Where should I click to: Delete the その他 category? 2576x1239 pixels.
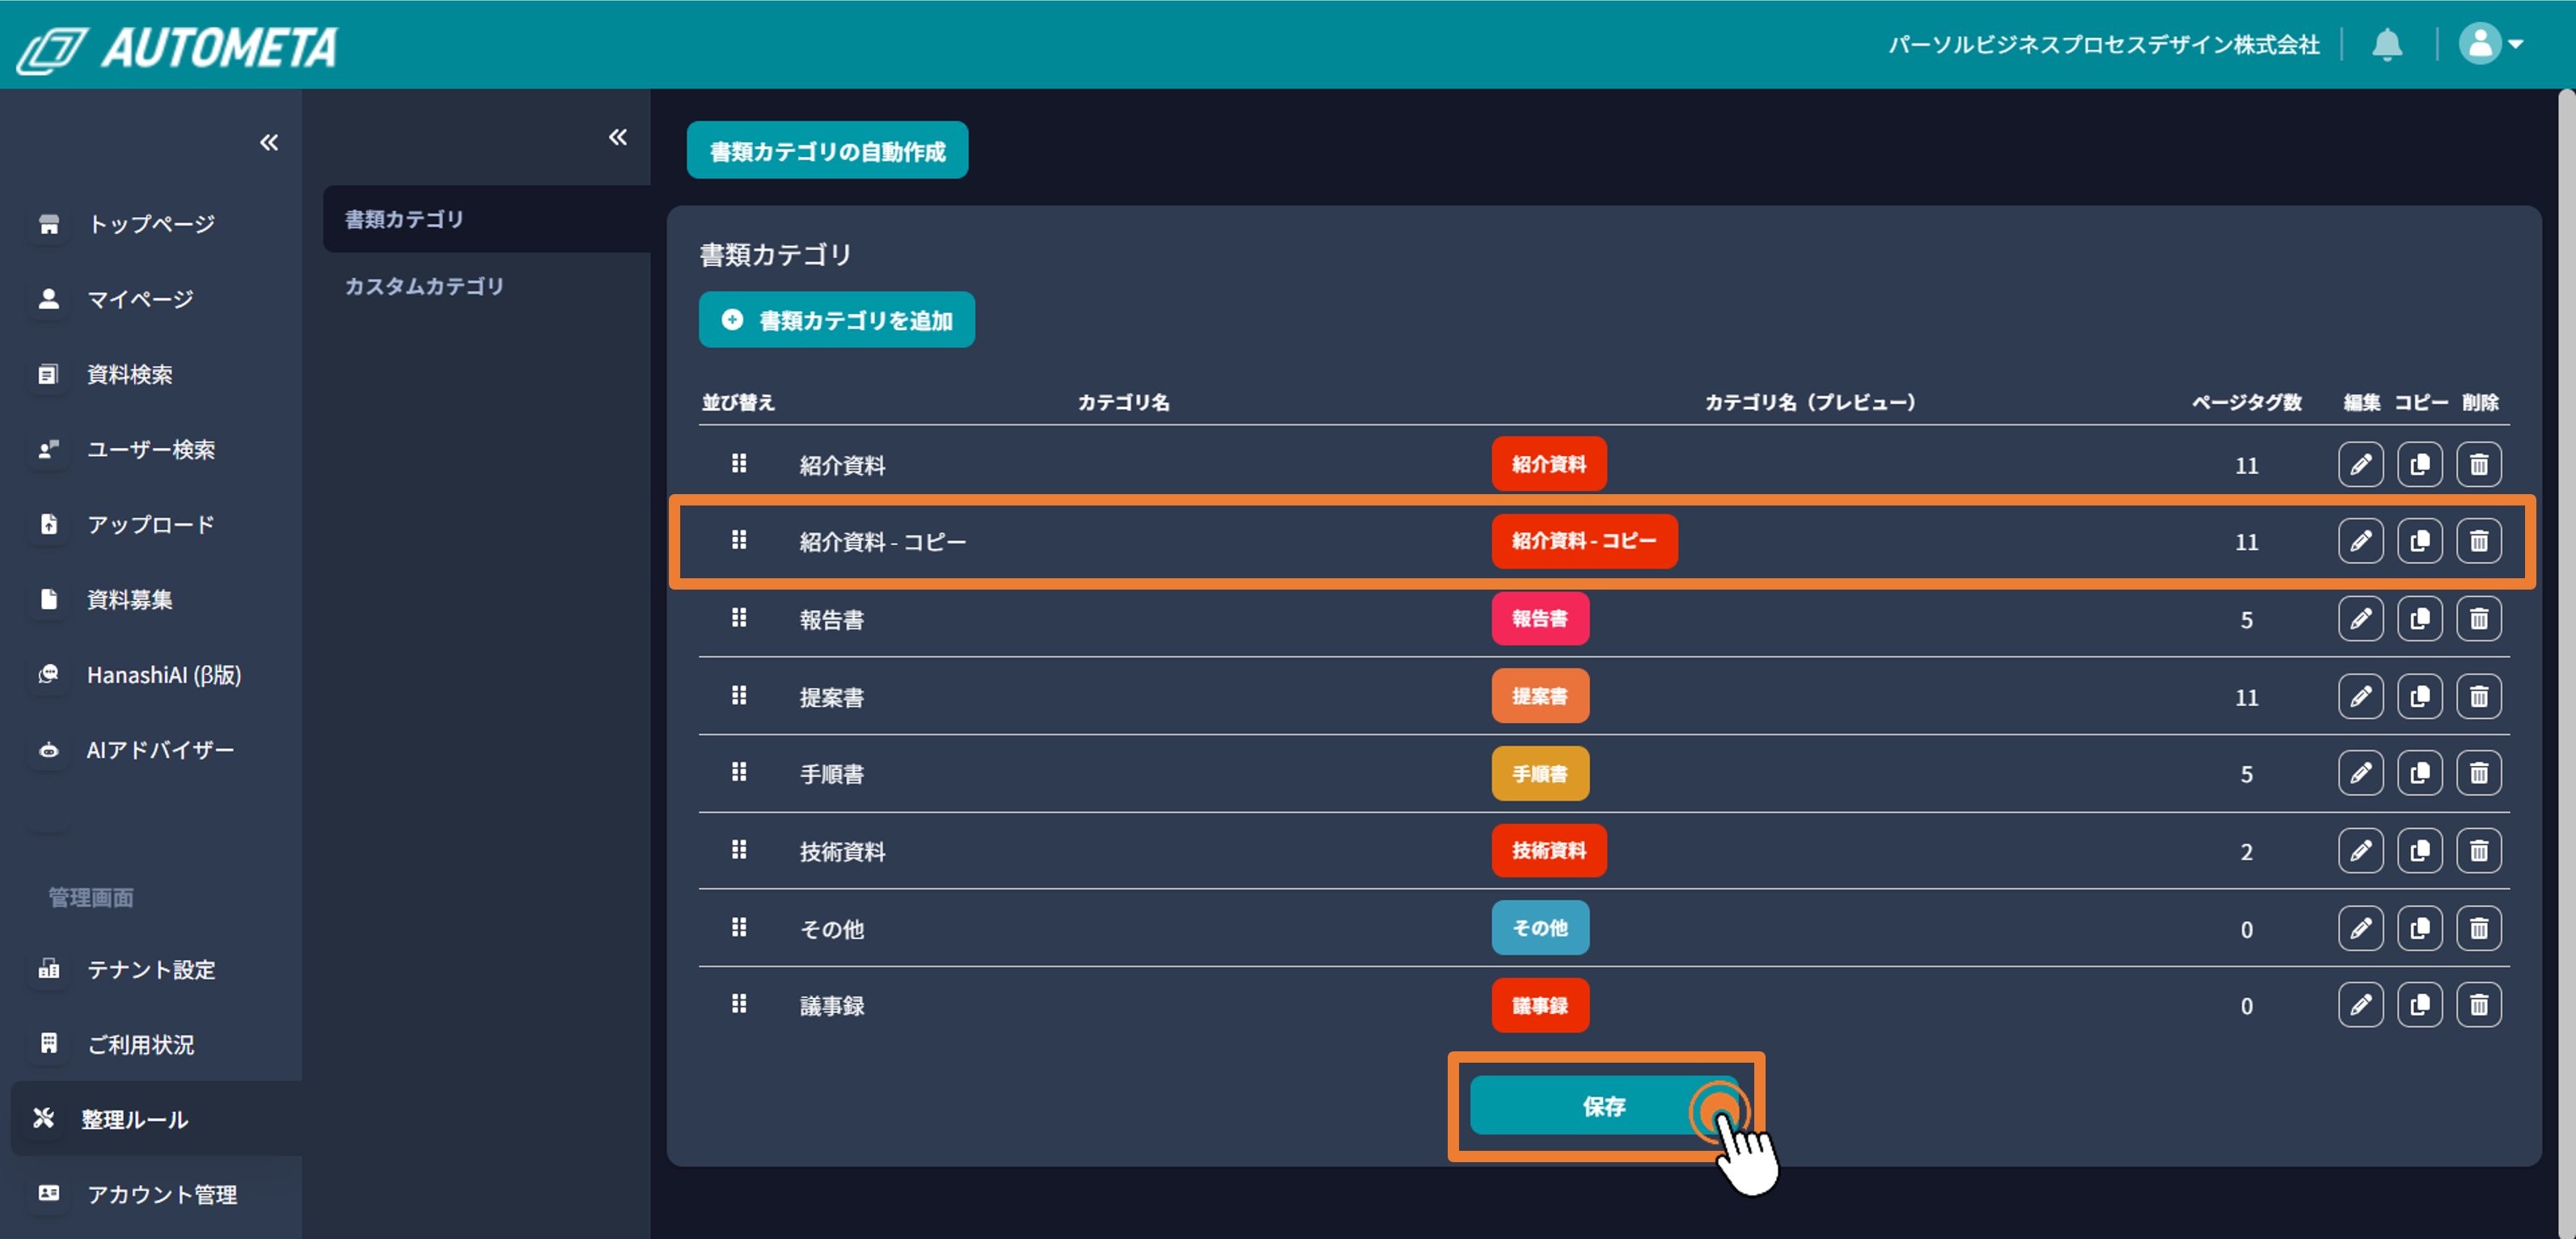(x=2478, y=928)
